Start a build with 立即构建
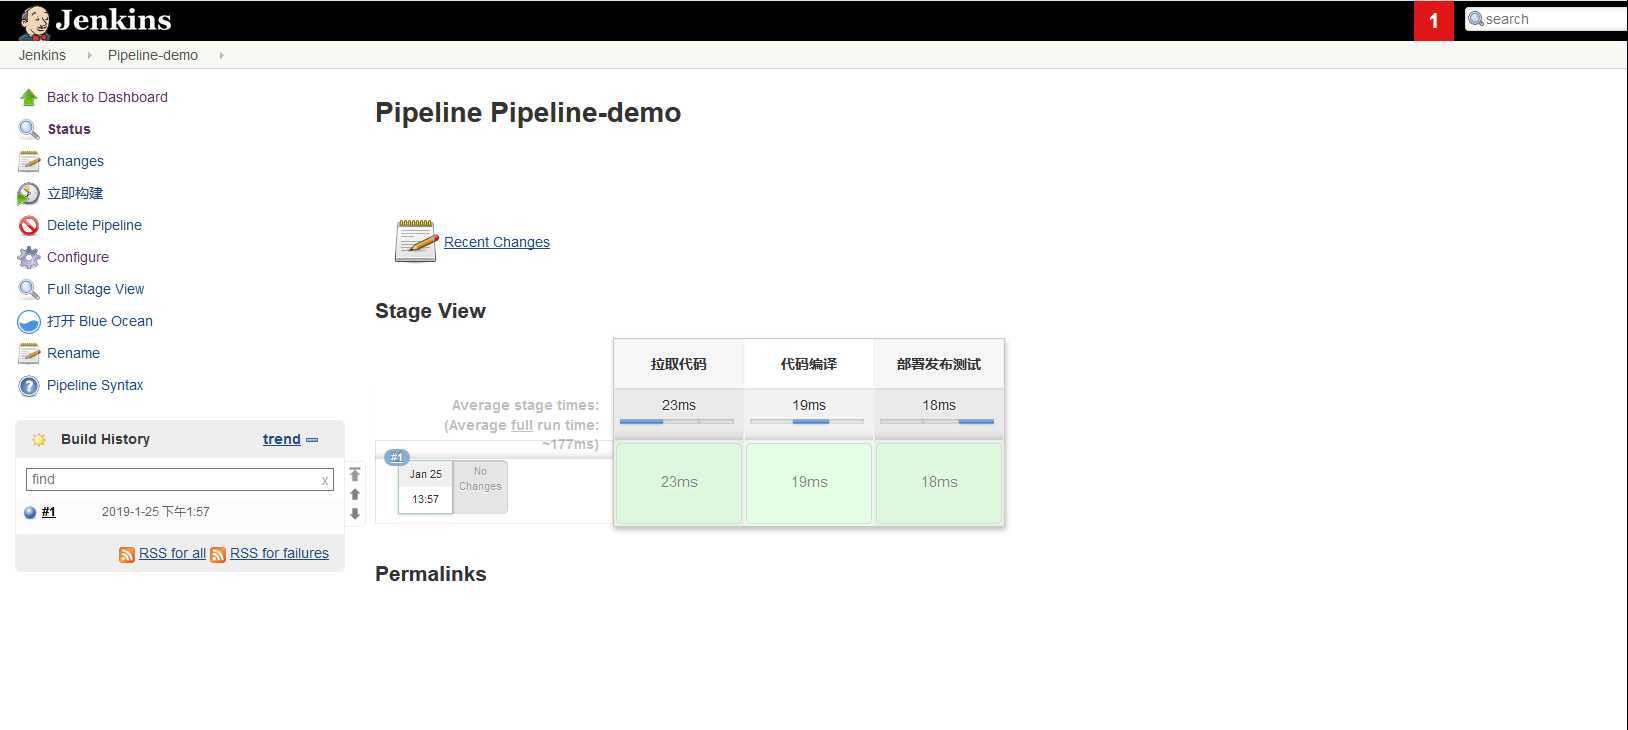The height and width of the screenshot is (730, 1628). coord(75,193)
